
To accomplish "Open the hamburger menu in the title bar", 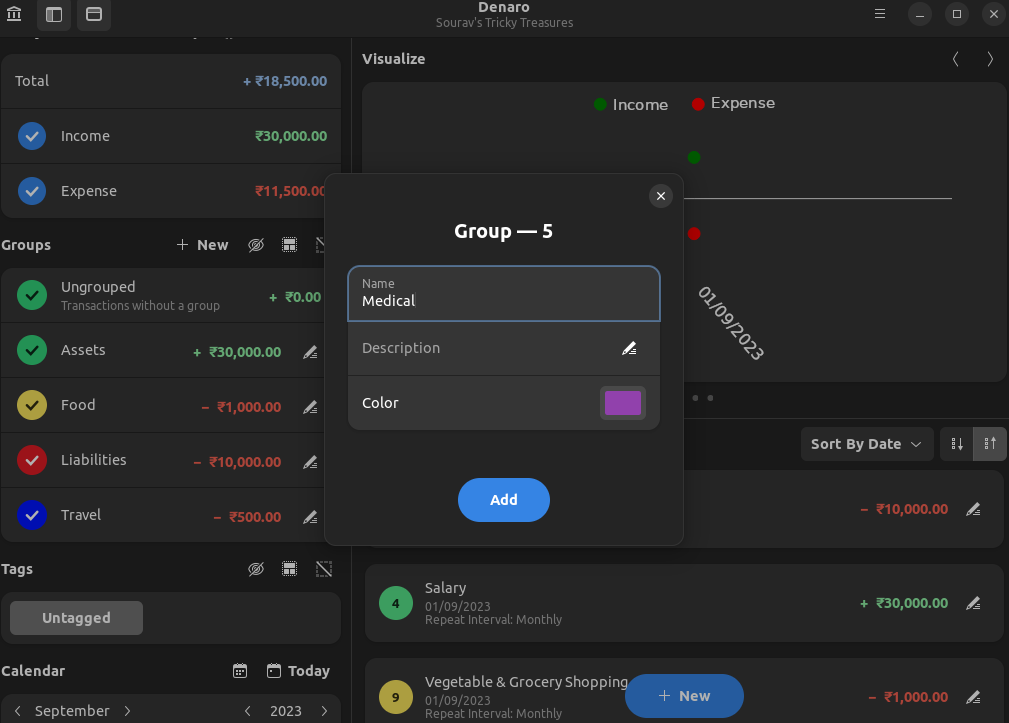I will click(x=878, y=14).
